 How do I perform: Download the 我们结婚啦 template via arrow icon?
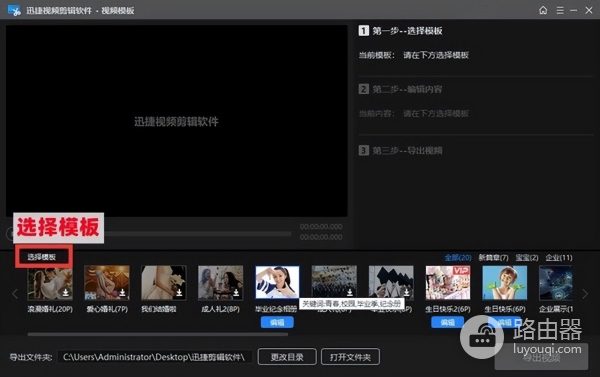pyautogui.click(x=179, y=292)
